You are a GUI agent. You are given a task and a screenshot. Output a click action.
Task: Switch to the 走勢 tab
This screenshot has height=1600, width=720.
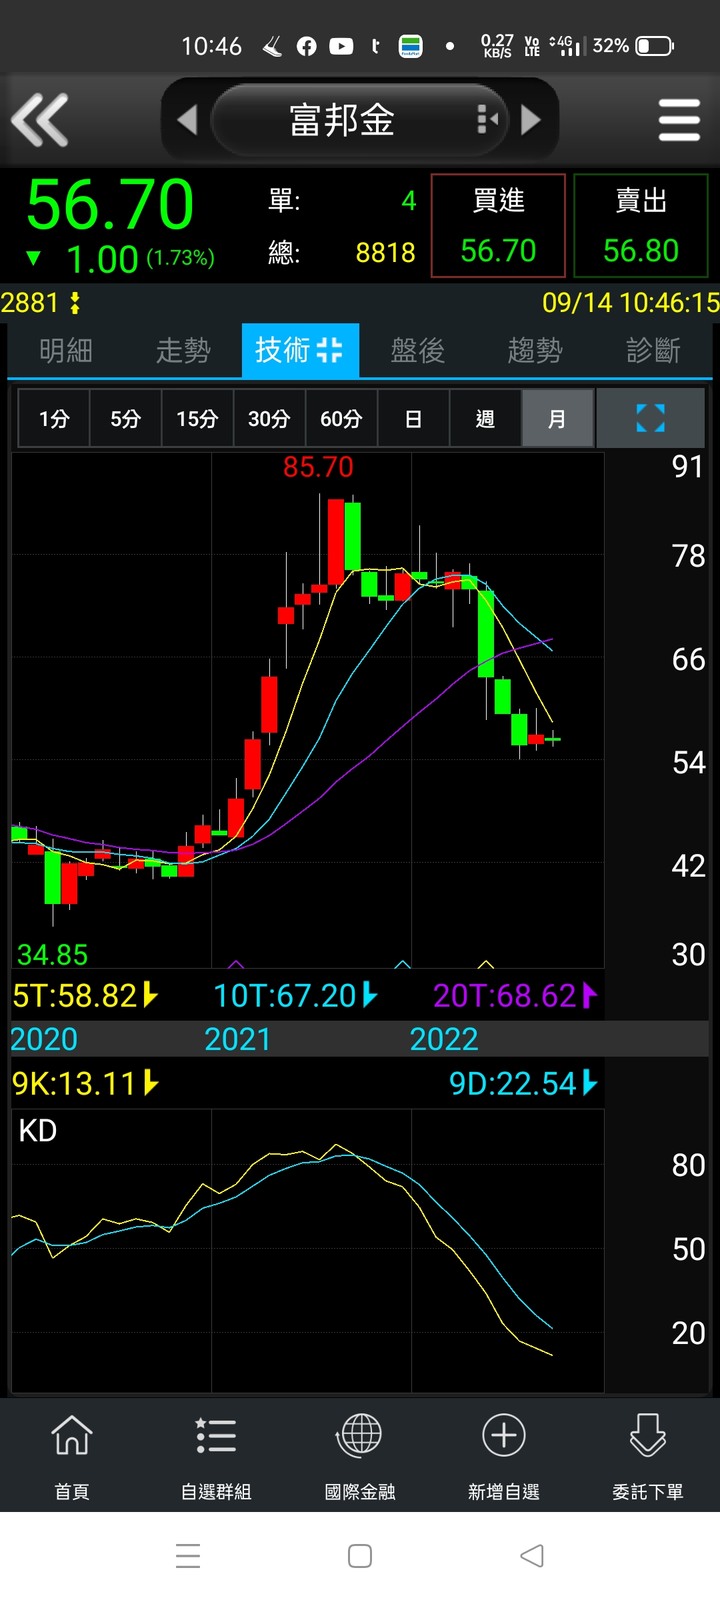(x=183, y=350)
